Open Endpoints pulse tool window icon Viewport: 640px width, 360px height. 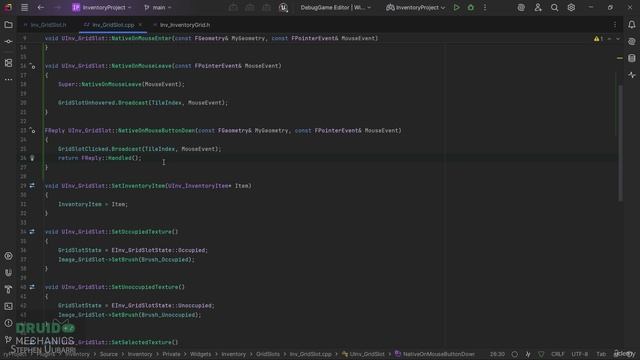[x=631, y=75]
